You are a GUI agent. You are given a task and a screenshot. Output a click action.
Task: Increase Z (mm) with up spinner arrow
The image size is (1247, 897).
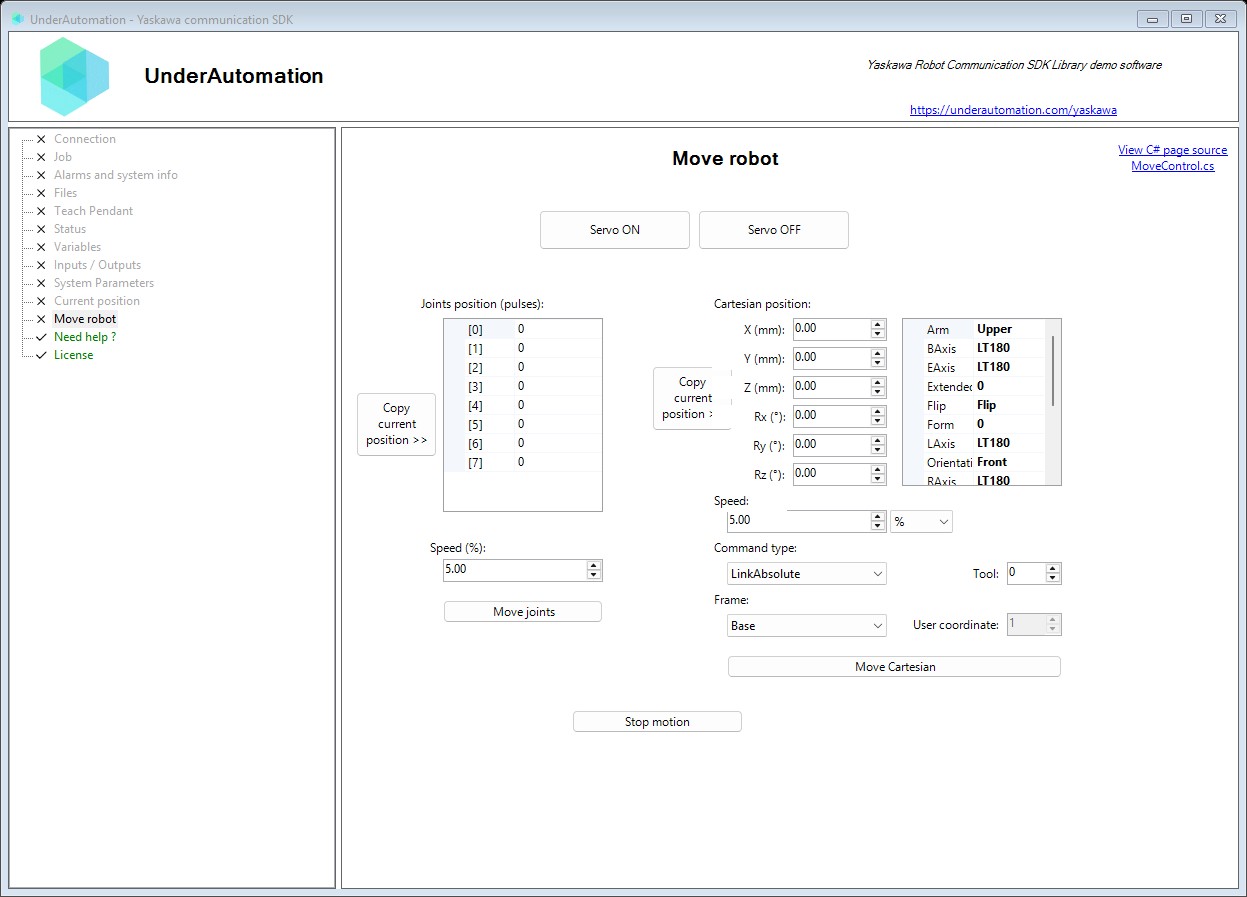(878, 382)
